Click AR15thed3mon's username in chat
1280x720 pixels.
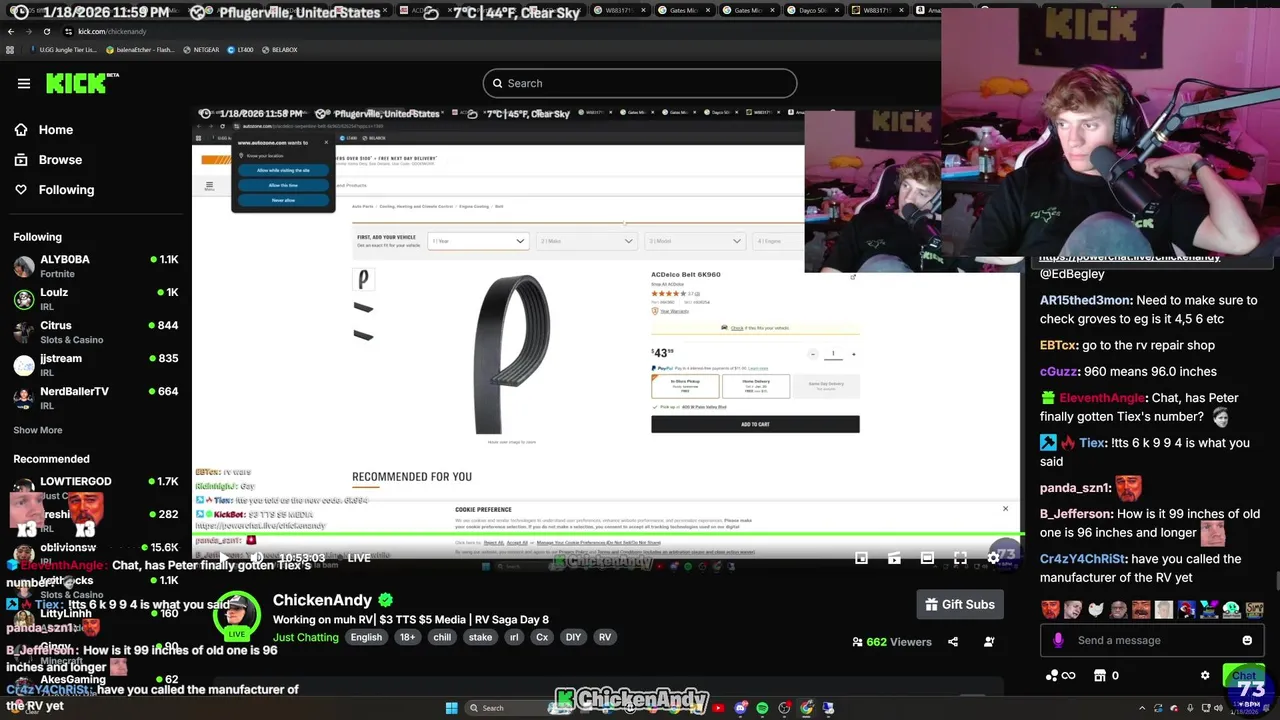tap(1086, 300)
